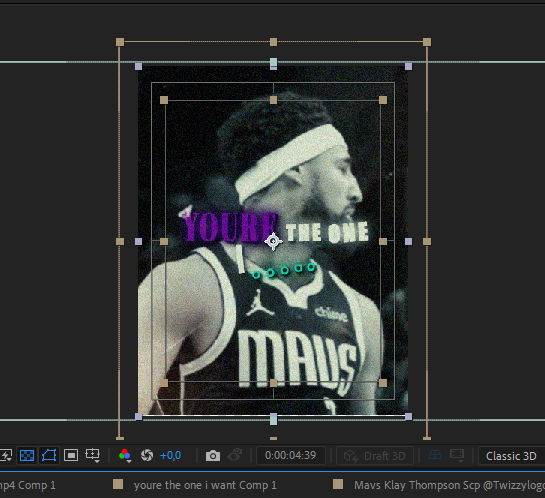Viewport: 545px width, 498px height.
Task: Switch to Mavs Klay Thompson Scp tab
Action: point(449,485)
